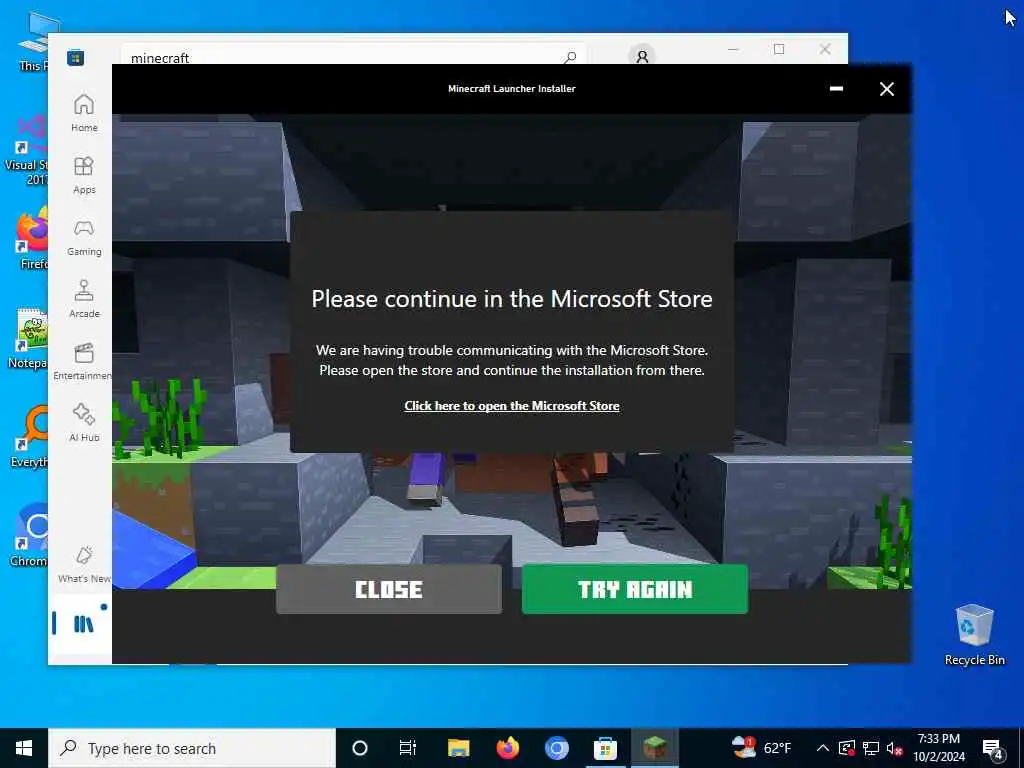Show hidden system tray icons chevron
The width and height of the screenshot is (1024, 768).
(x=823, y=748)
